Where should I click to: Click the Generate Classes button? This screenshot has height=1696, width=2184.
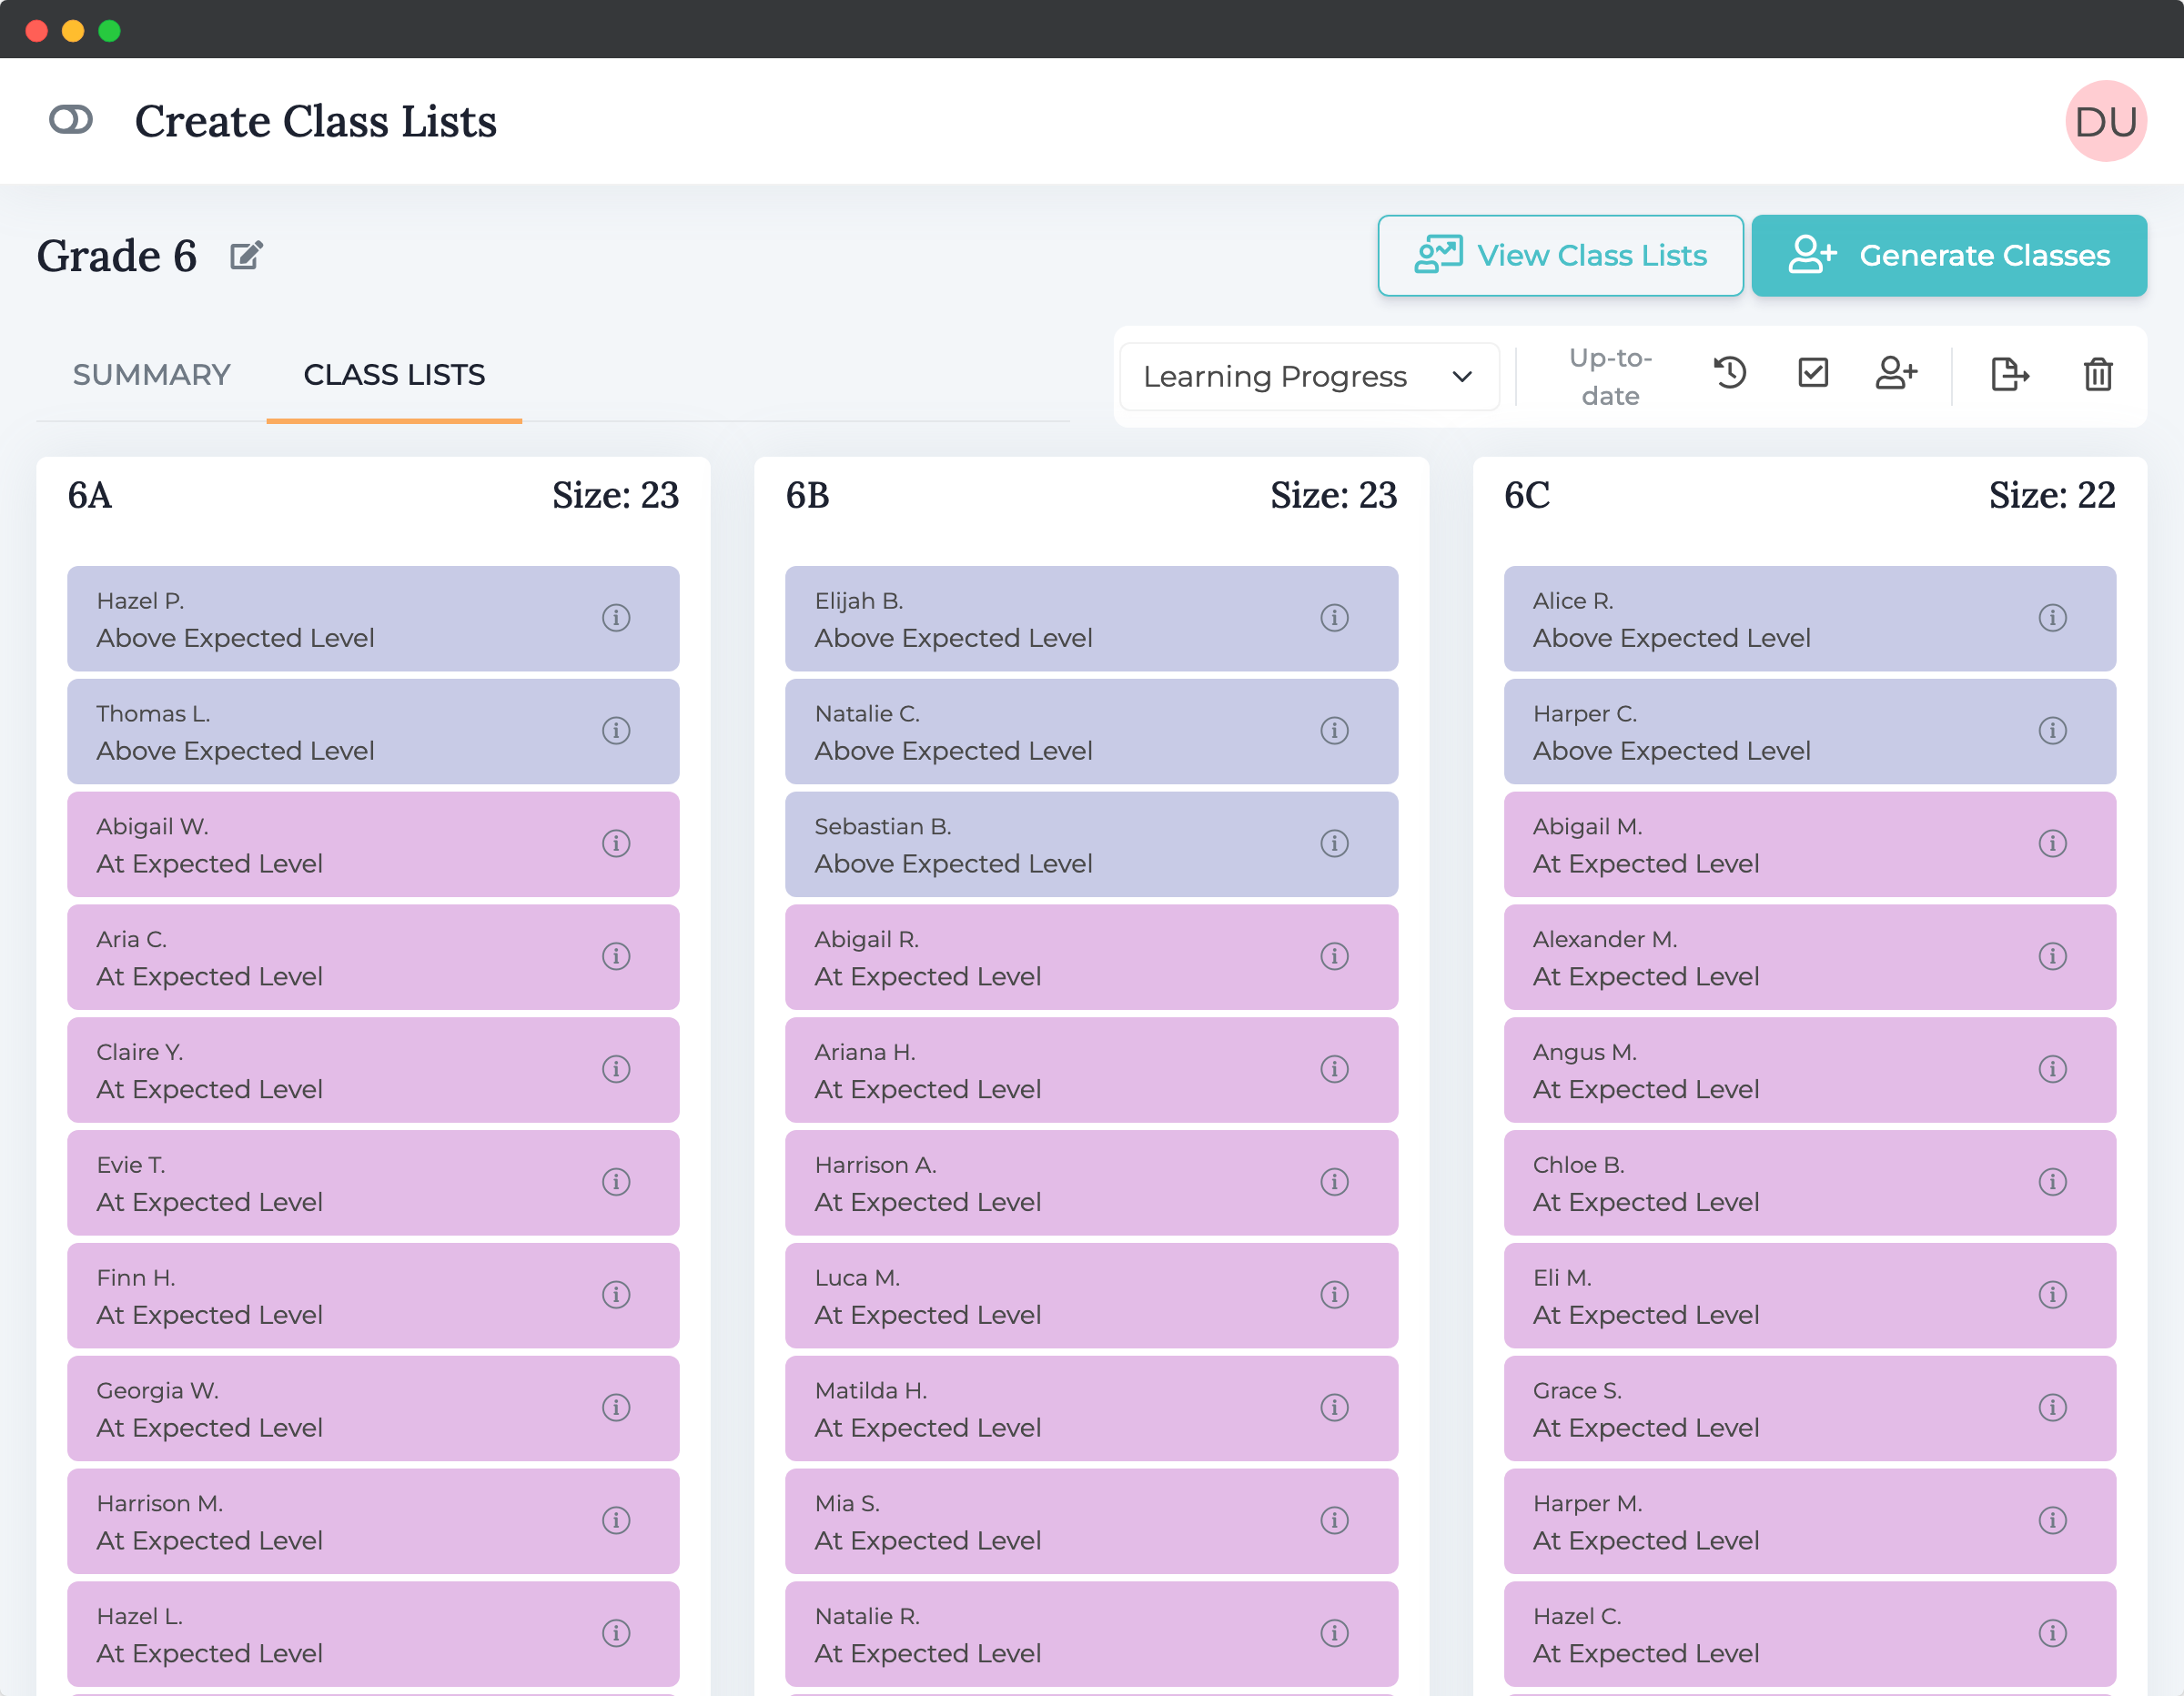tap(1949, 256)
